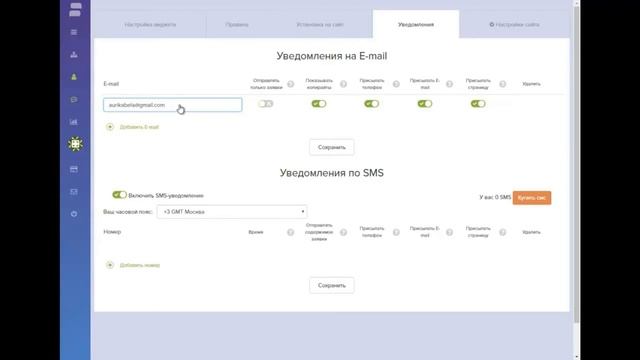Toggle 'Включить SMS-уведомления' switch

click(x=120, y=195)
